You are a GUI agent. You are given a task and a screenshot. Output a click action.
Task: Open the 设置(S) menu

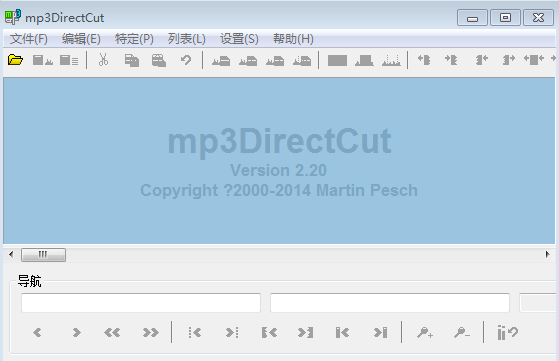(239, 39)
